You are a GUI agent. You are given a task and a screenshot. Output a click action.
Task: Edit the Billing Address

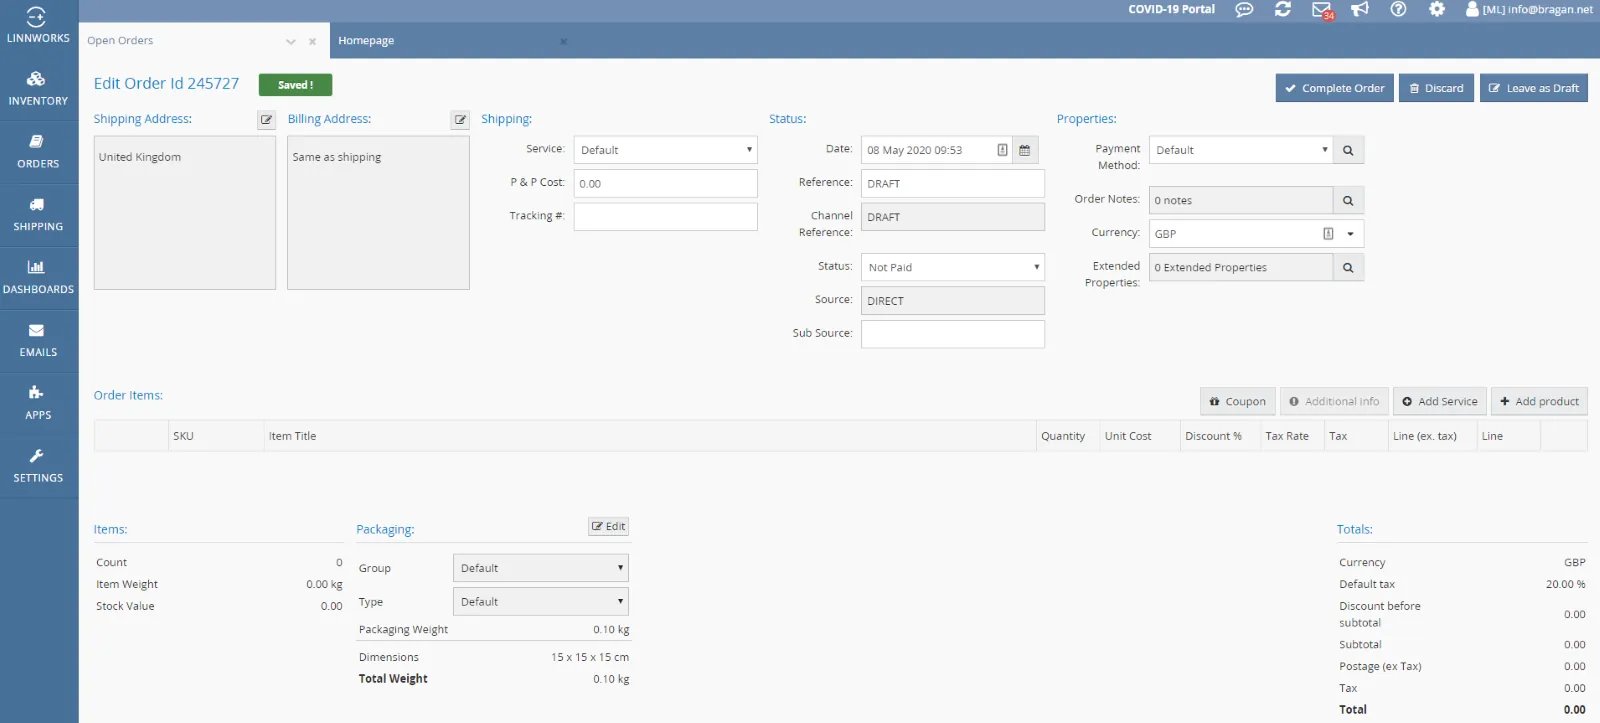(x=460, y=120)
